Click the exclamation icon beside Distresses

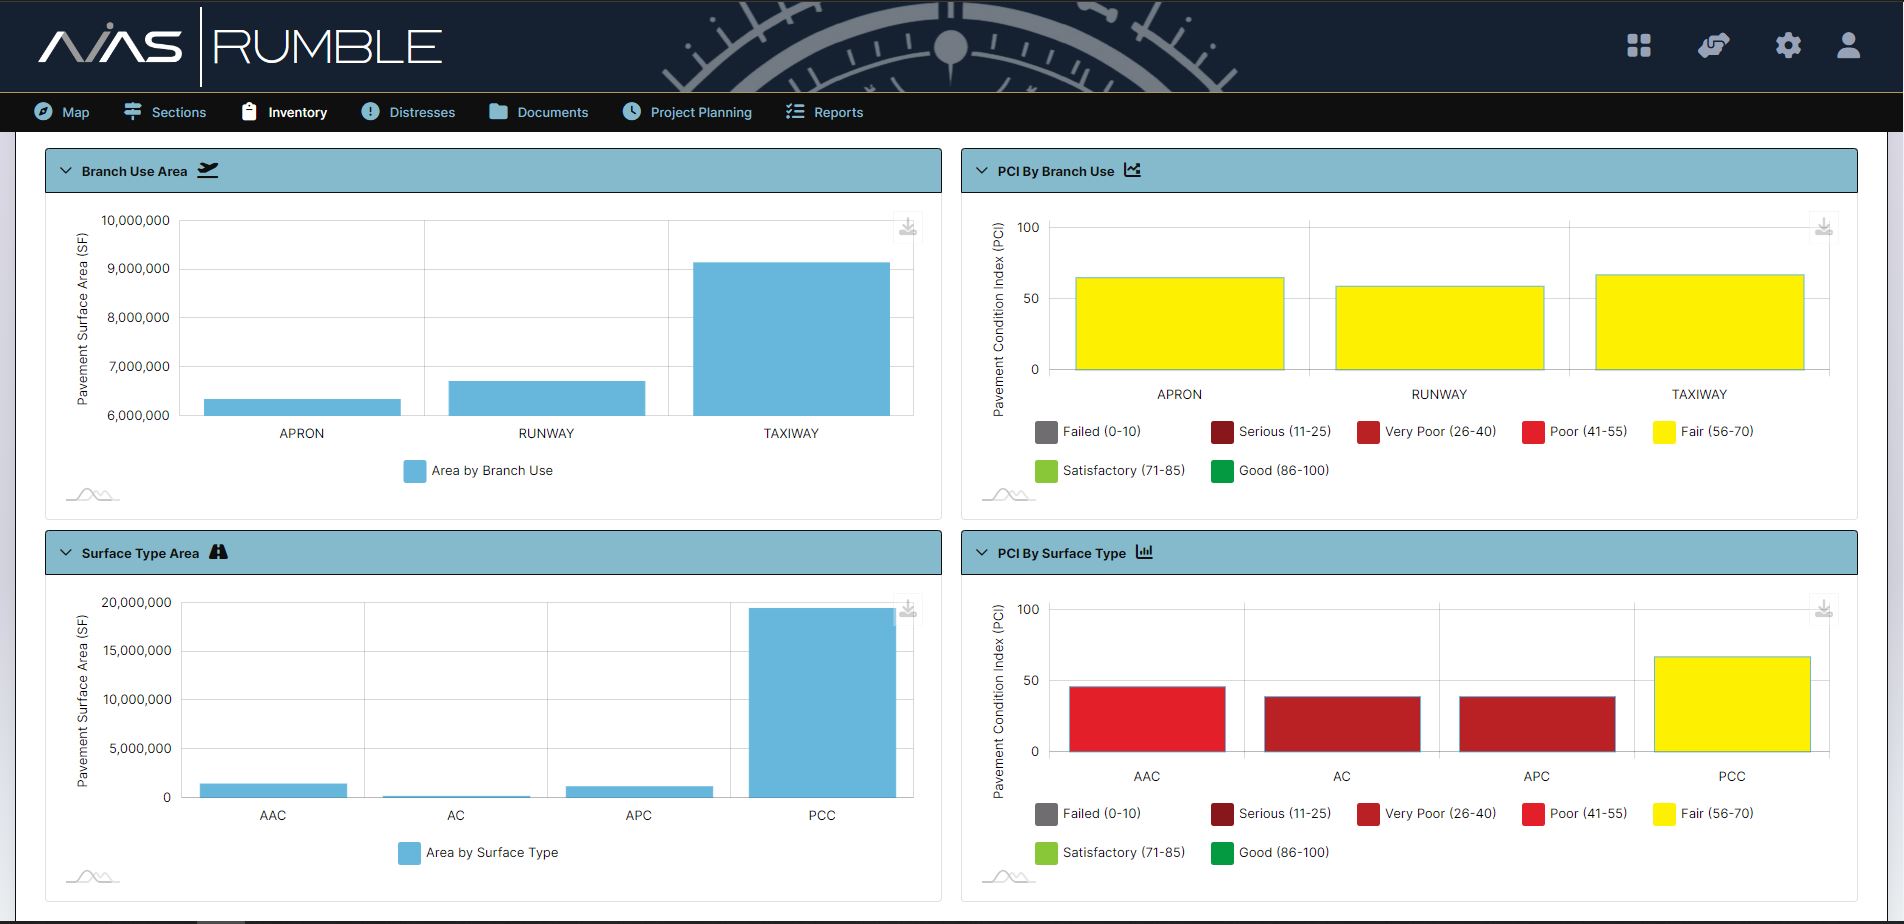click(370, 111)
